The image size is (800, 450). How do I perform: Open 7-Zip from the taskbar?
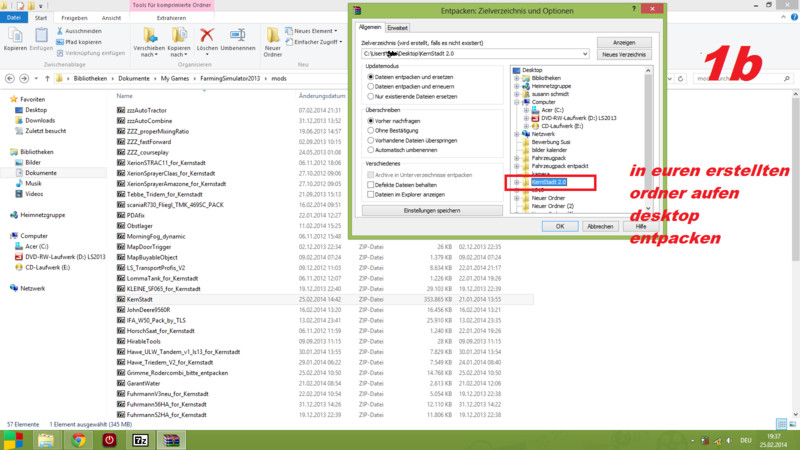[x=141, y=439]
